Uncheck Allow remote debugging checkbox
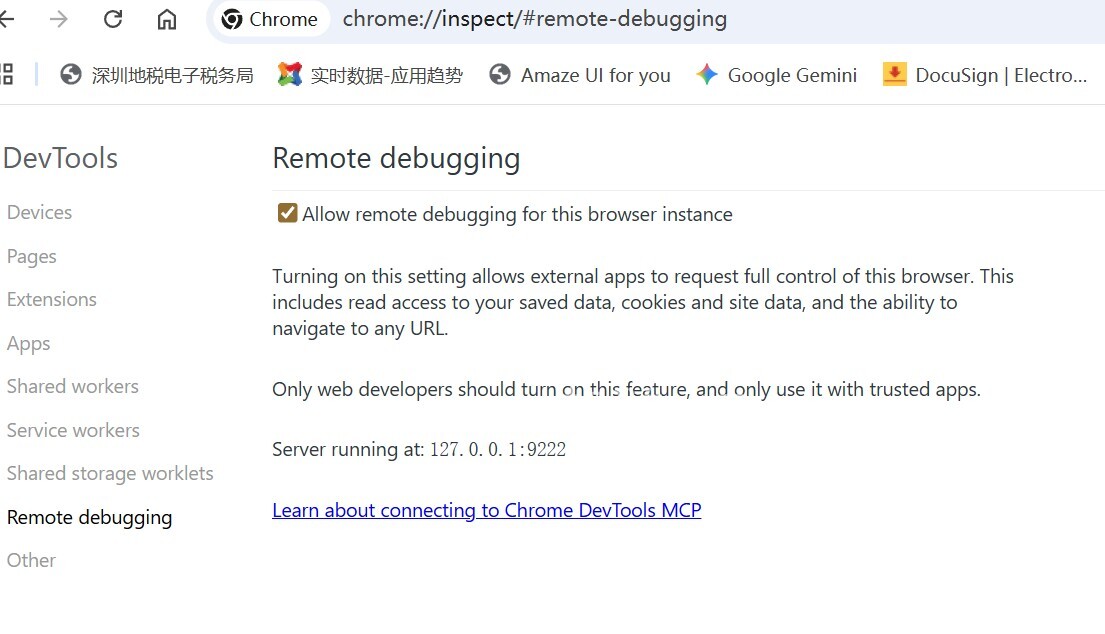 point(288,213)
